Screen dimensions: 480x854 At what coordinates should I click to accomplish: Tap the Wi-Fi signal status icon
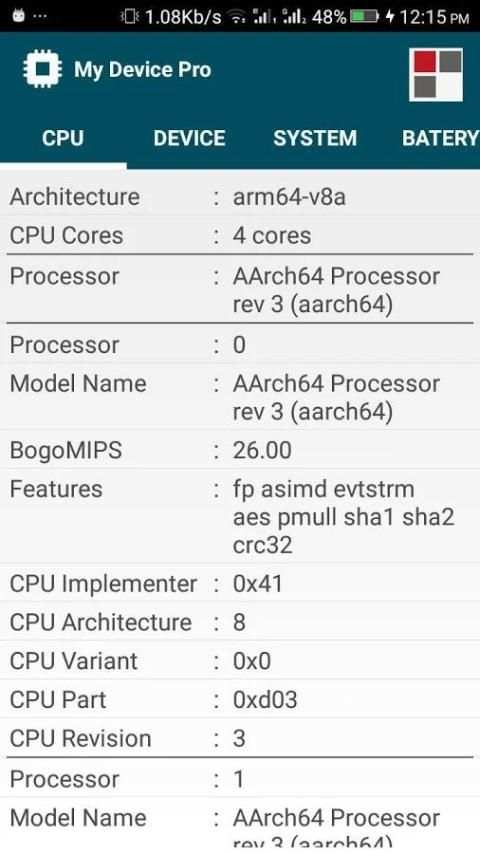pyautogui.click(x=237, y=17)
